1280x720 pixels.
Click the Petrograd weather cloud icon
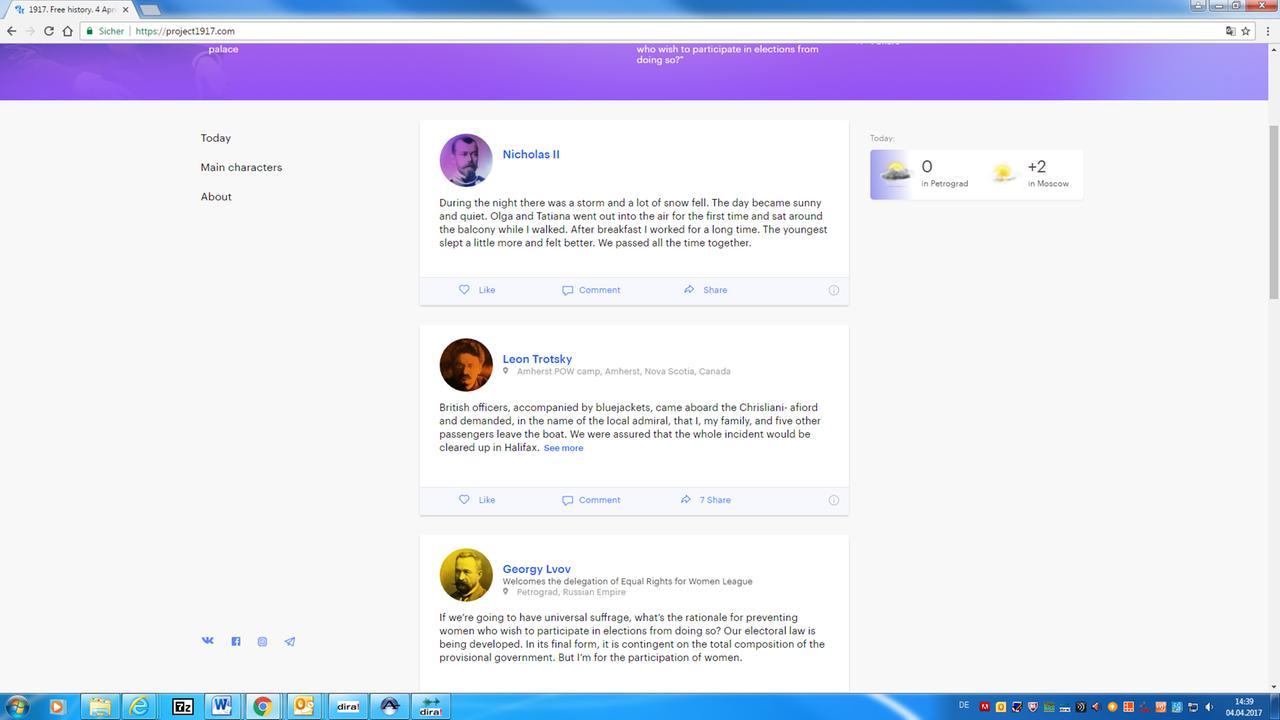click(894, 173)
